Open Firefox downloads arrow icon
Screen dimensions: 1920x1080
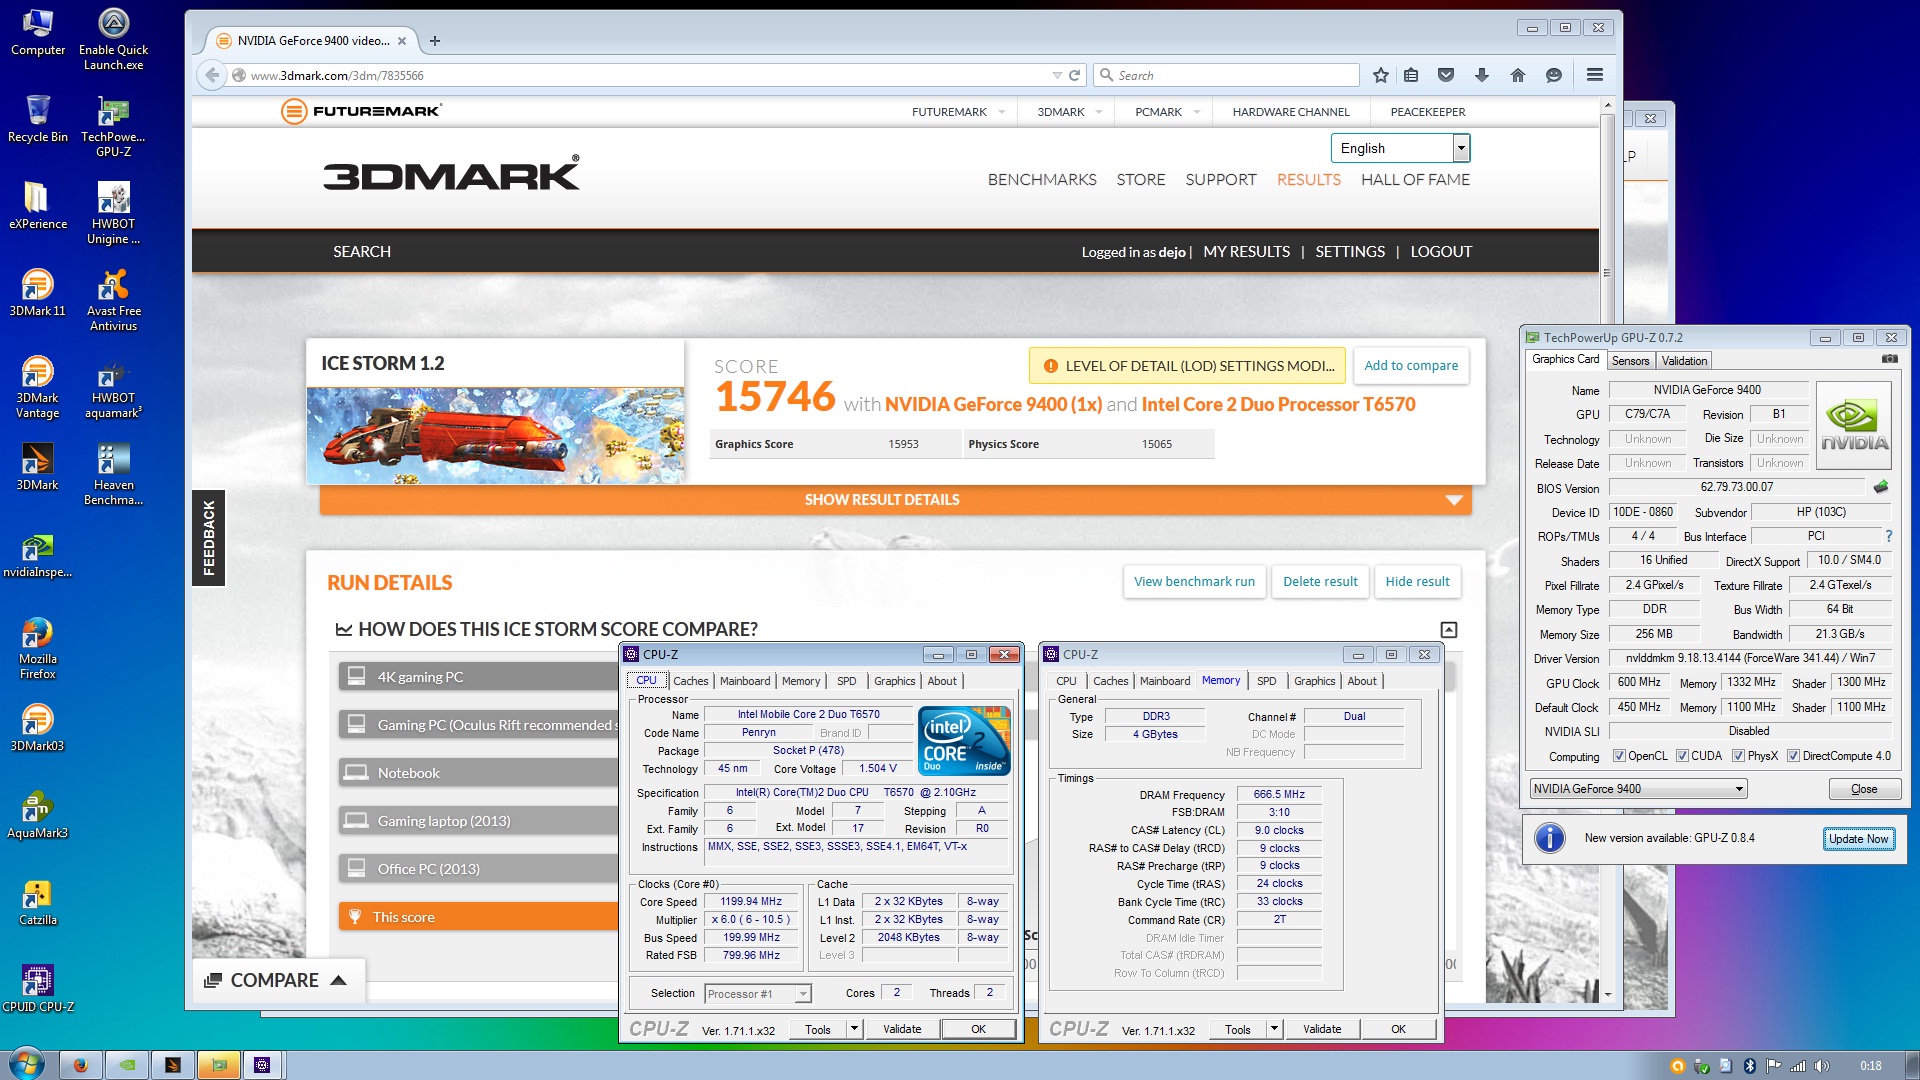[1482, 75]
